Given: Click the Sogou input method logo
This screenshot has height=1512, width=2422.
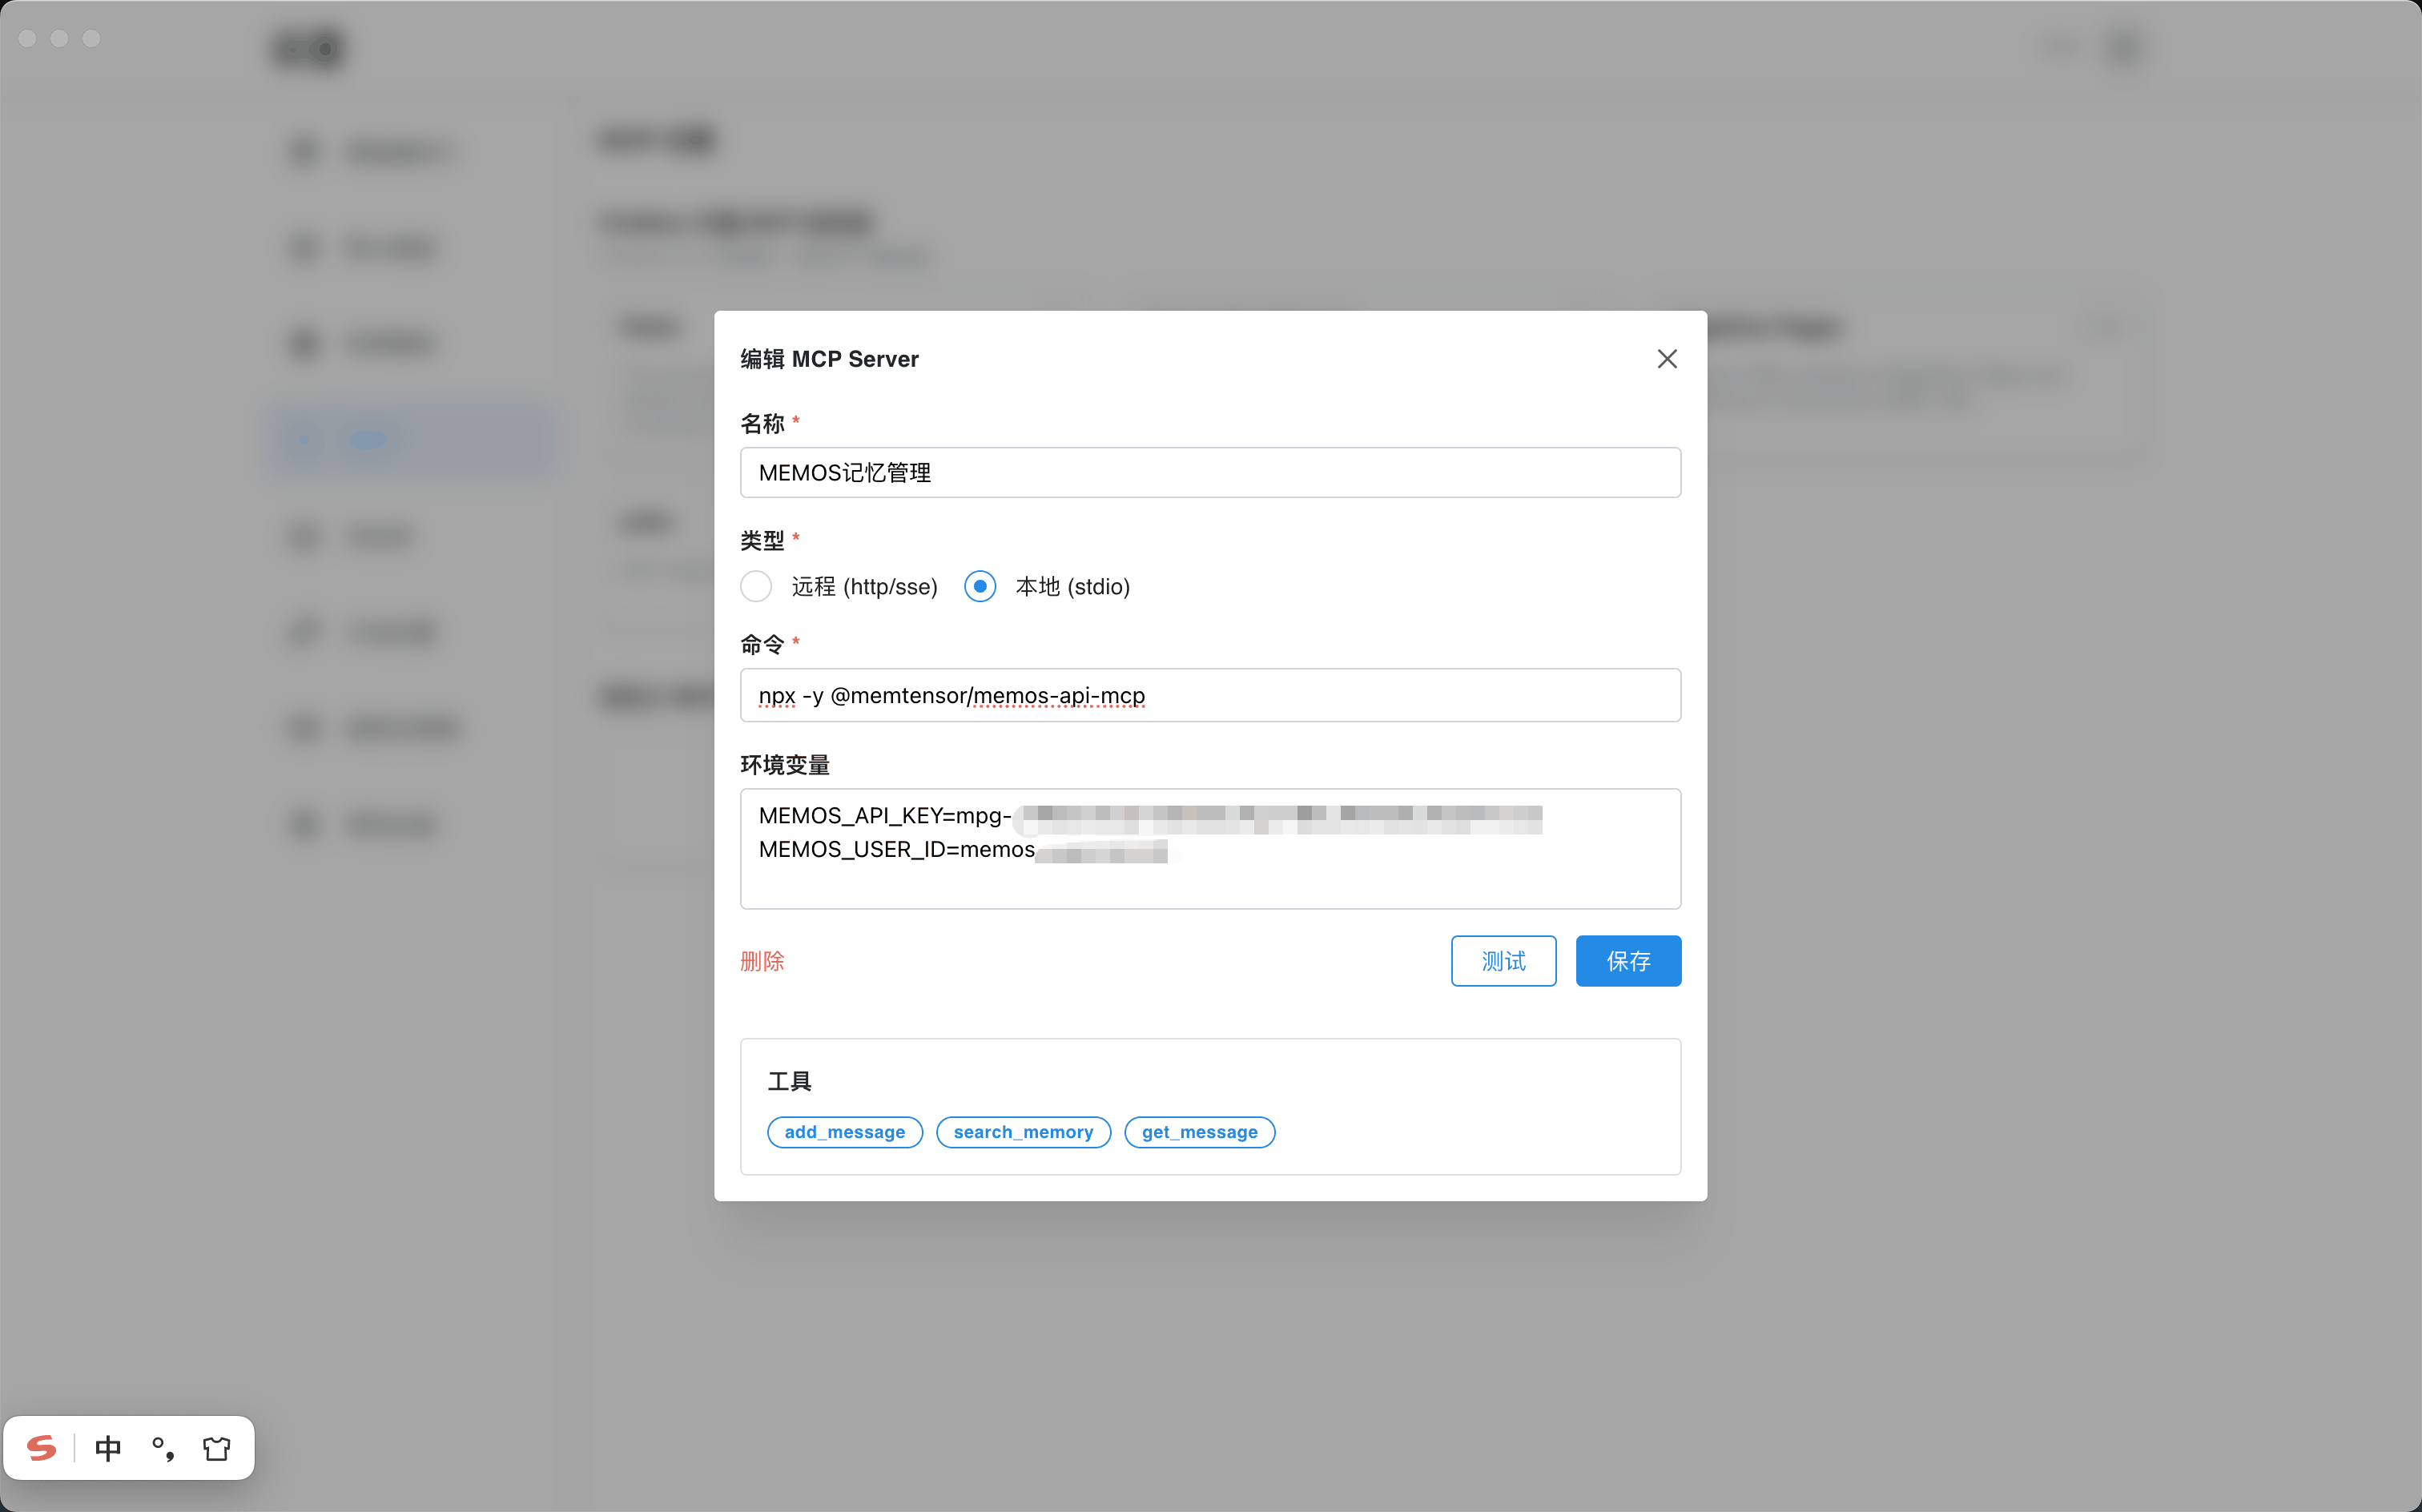Looking at the screenshot, I should [x=40, y=1447].
